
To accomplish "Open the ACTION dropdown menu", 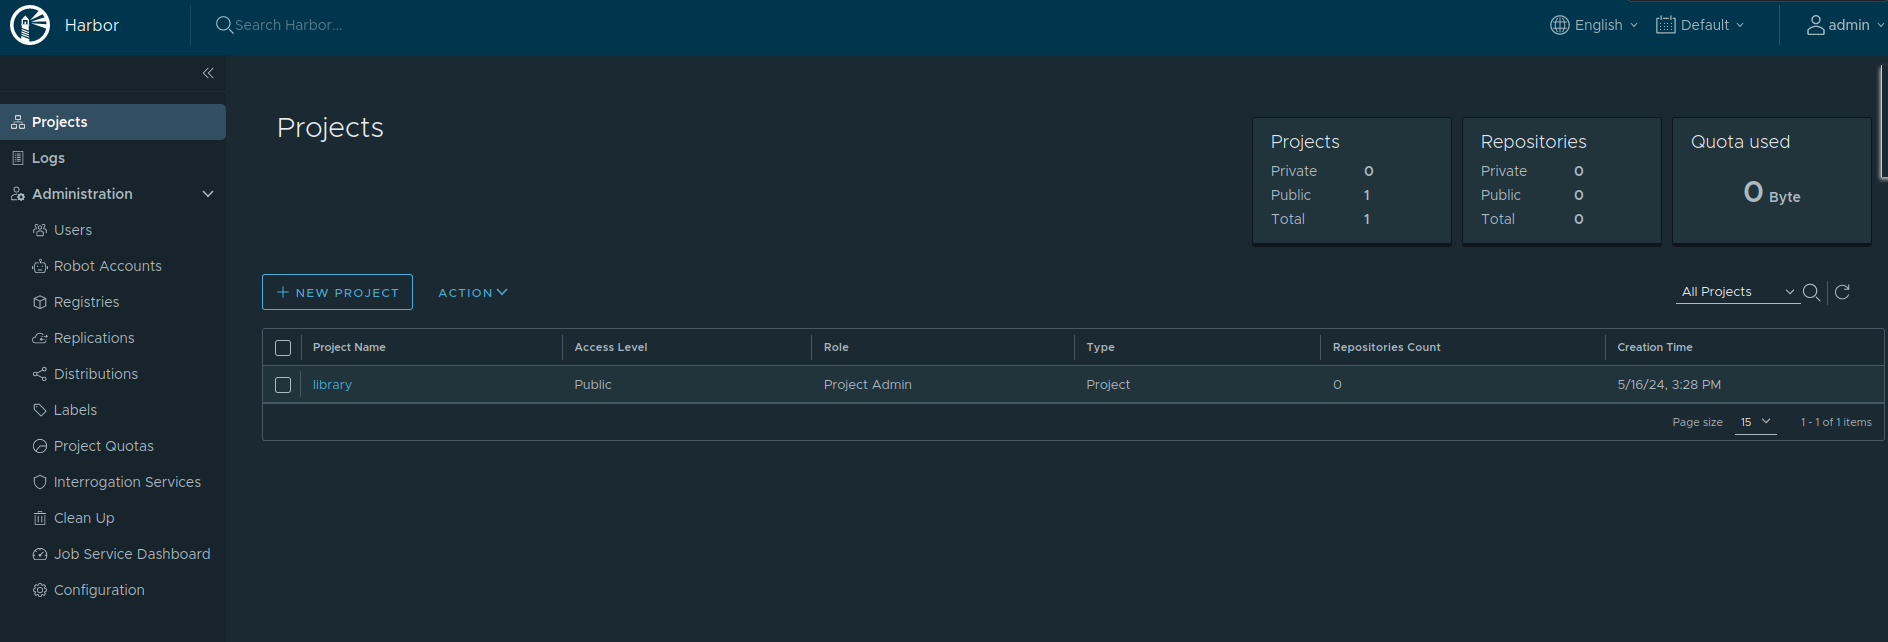I will (x=473, y=292).
